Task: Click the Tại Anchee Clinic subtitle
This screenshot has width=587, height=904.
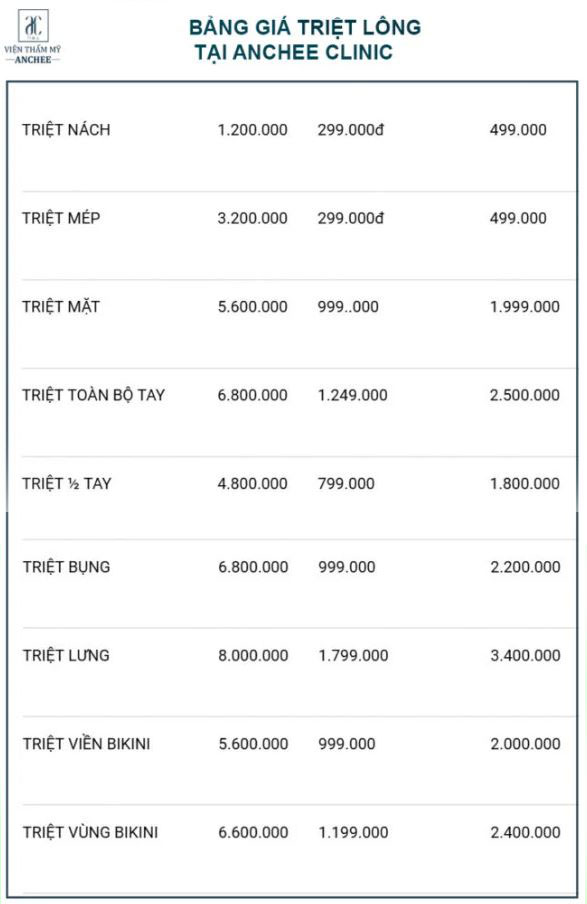Action: click(294, 52)
